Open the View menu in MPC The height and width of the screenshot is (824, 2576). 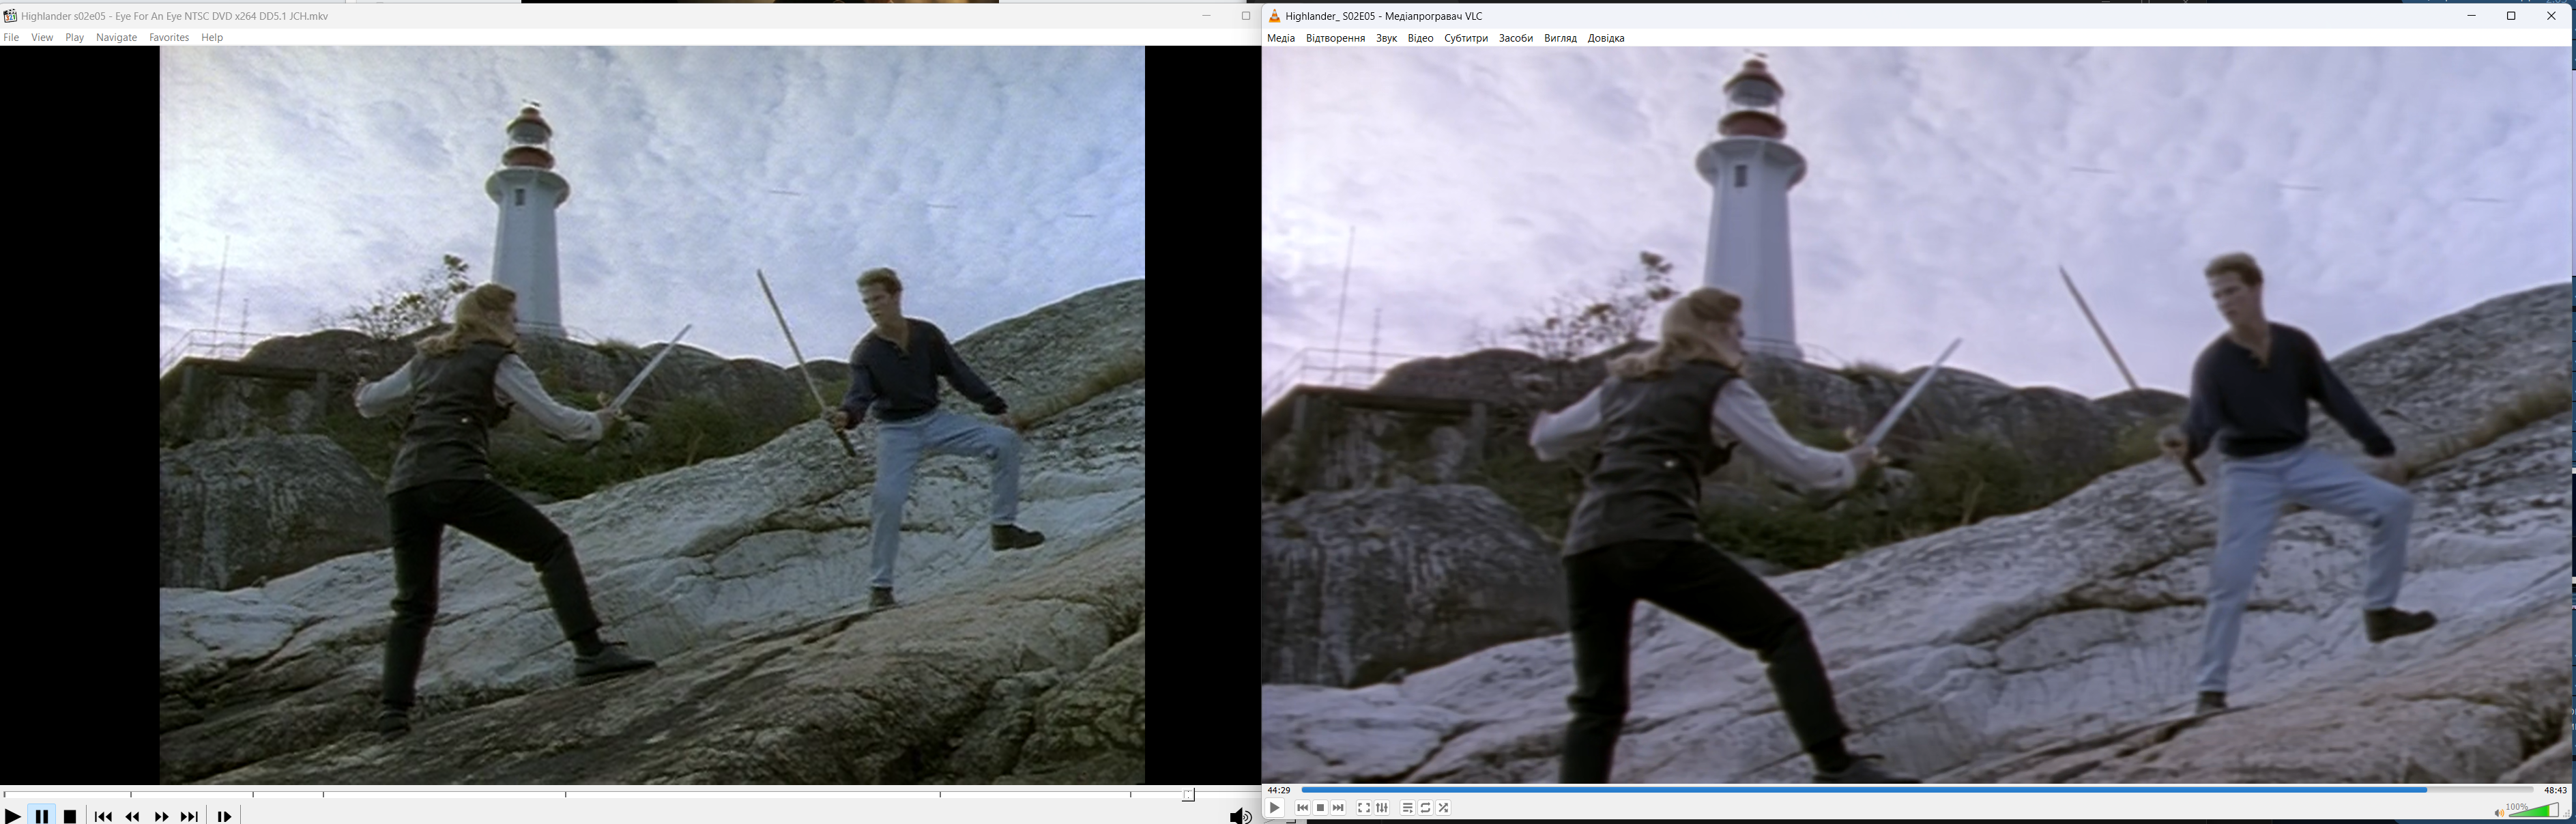click(x=42, y=37)
